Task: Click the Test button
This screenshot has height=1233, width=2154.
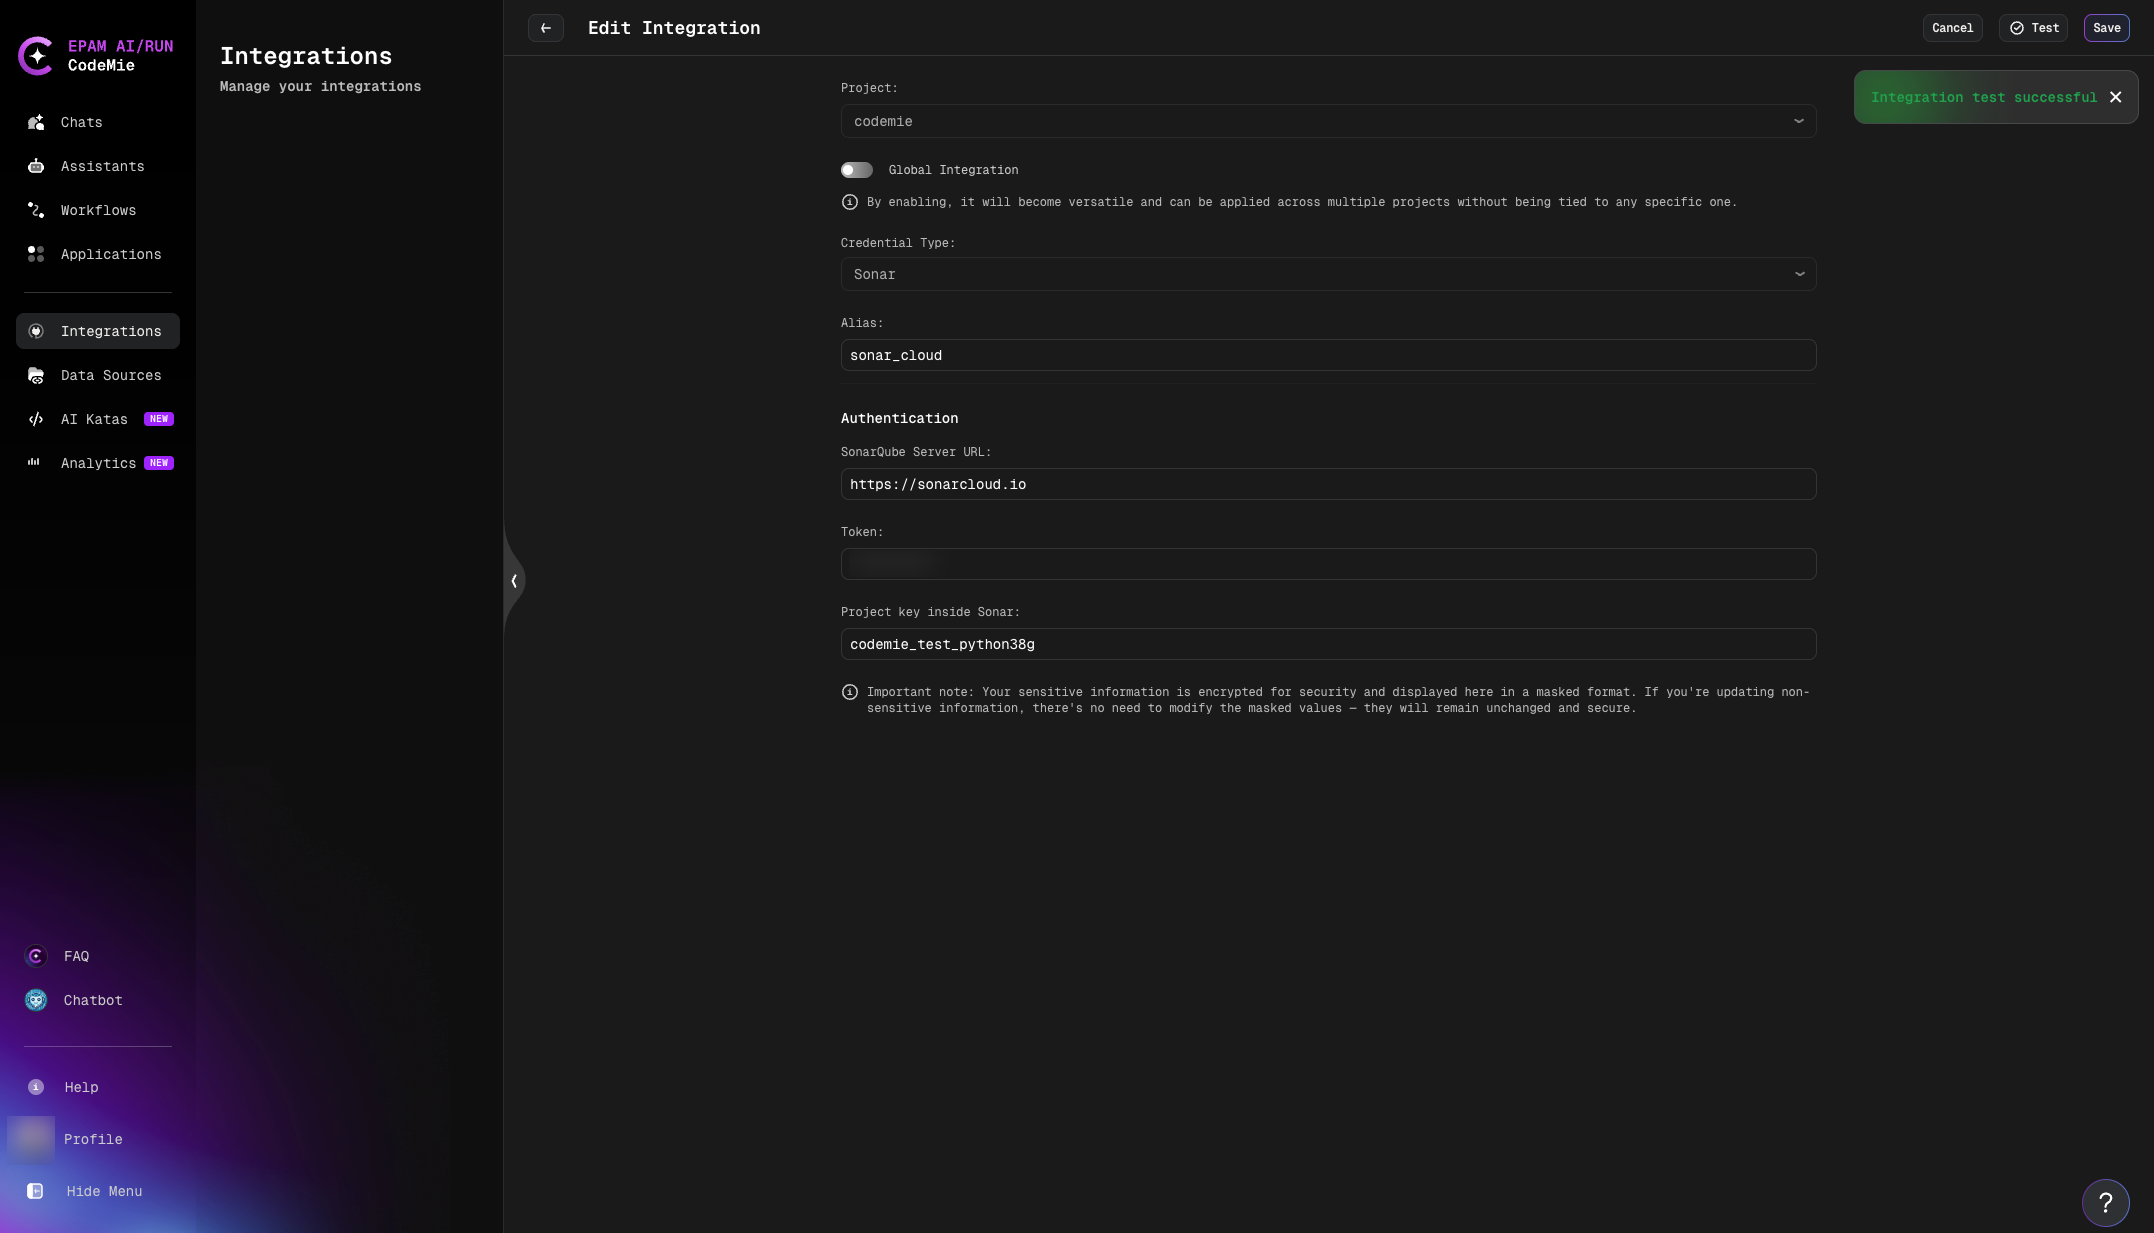Action: tap(2033, 27)
